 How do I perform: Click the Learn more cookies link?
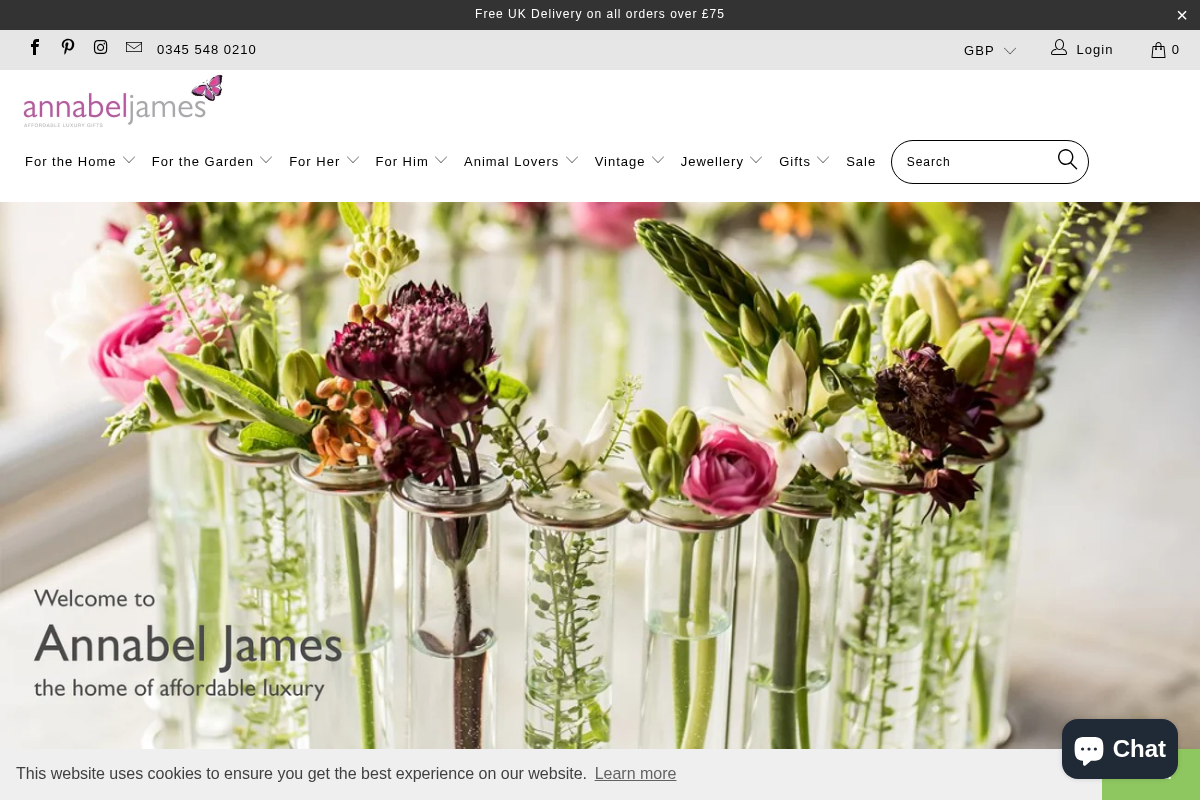click(635, 773)
